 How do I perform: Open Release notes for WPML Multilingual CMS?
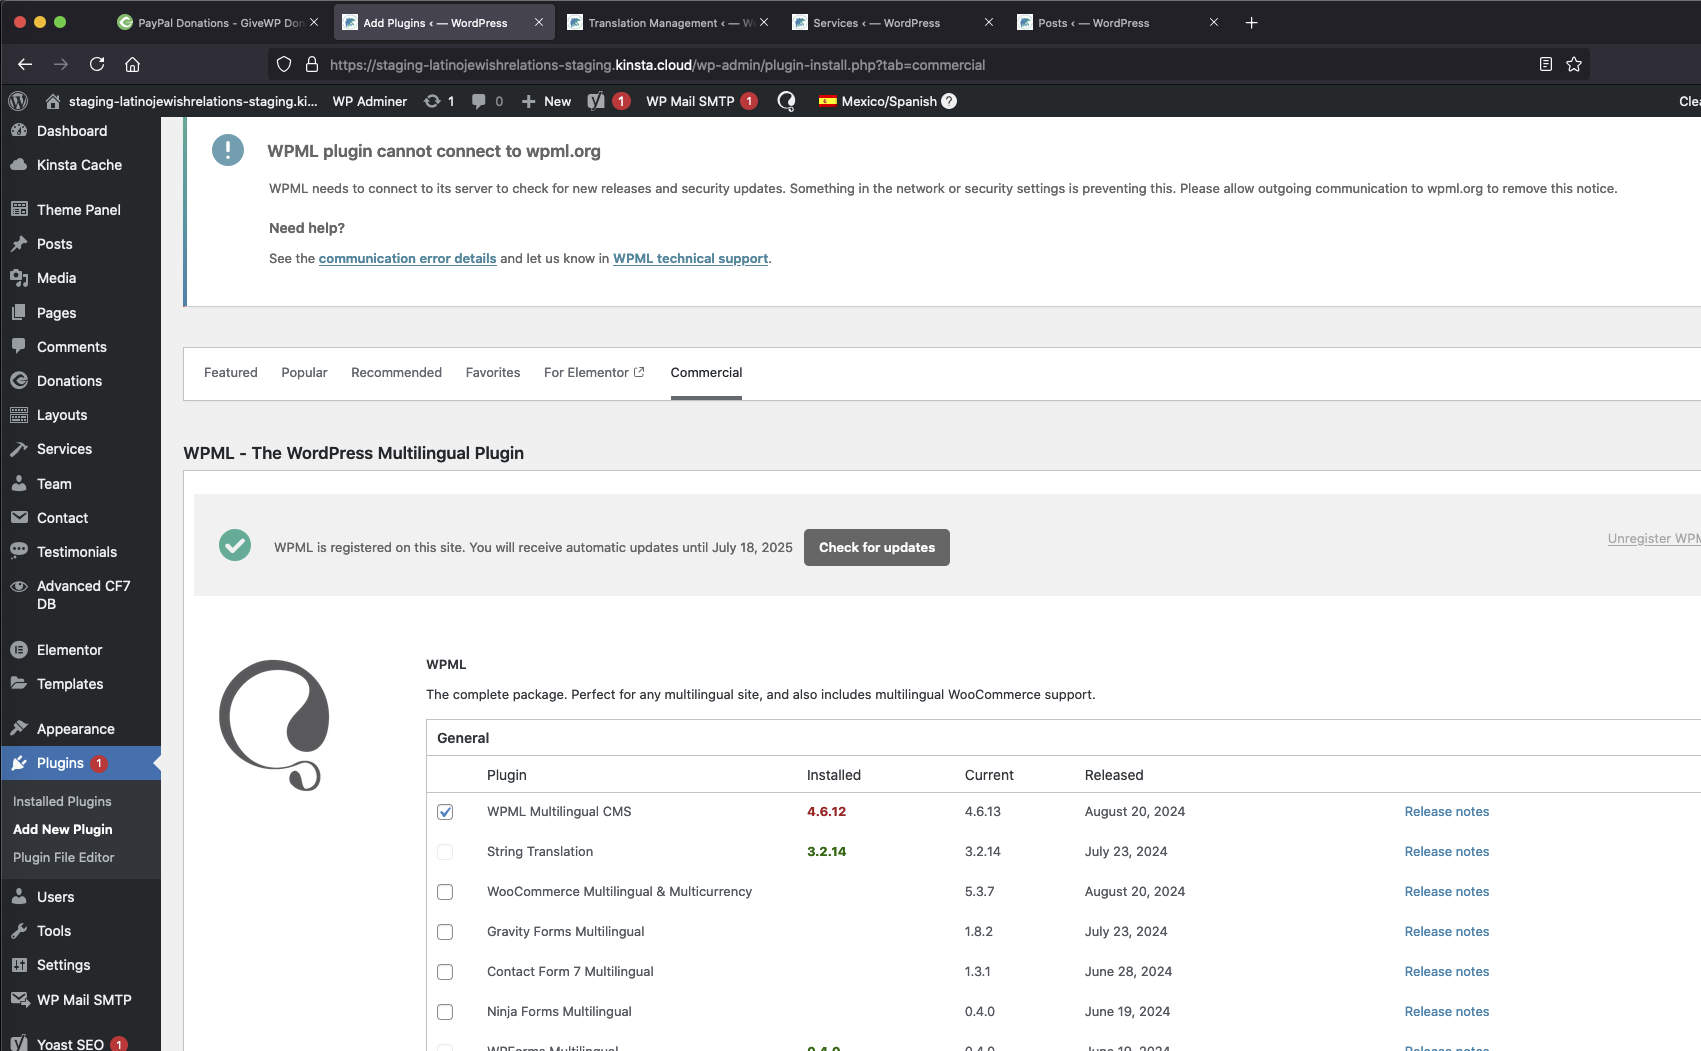[x=1446, y=811]
